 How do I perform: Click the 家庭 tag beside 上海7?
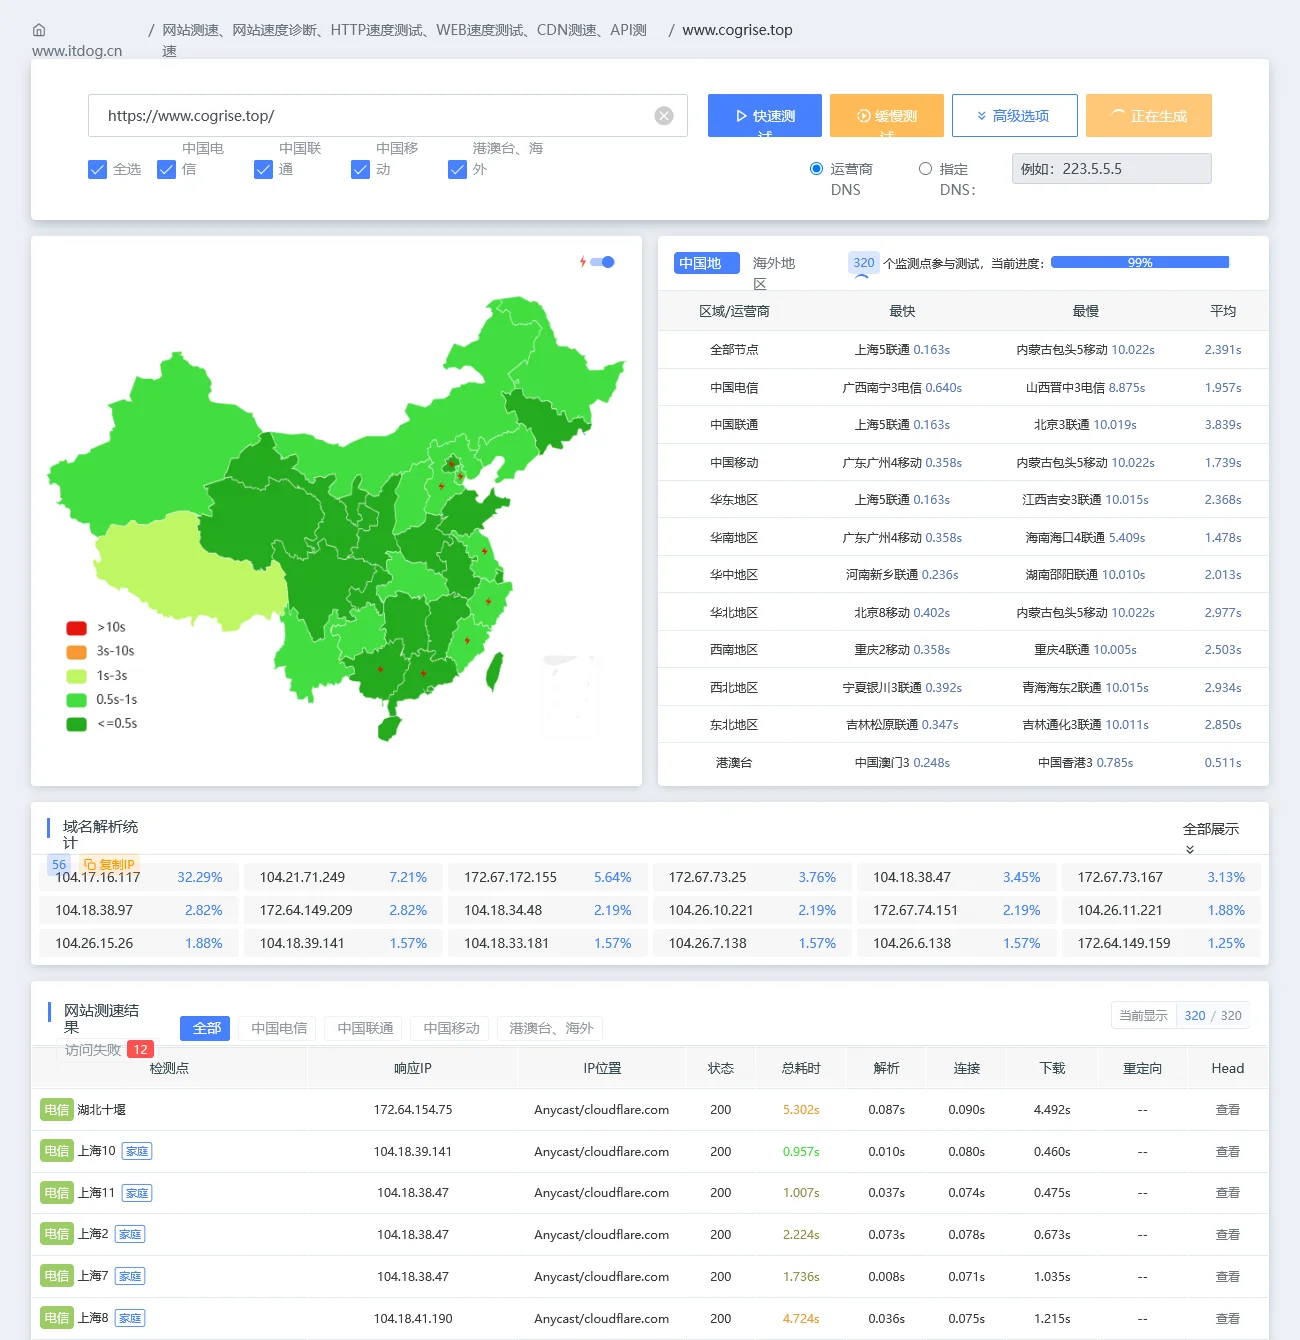point(130,1276)
